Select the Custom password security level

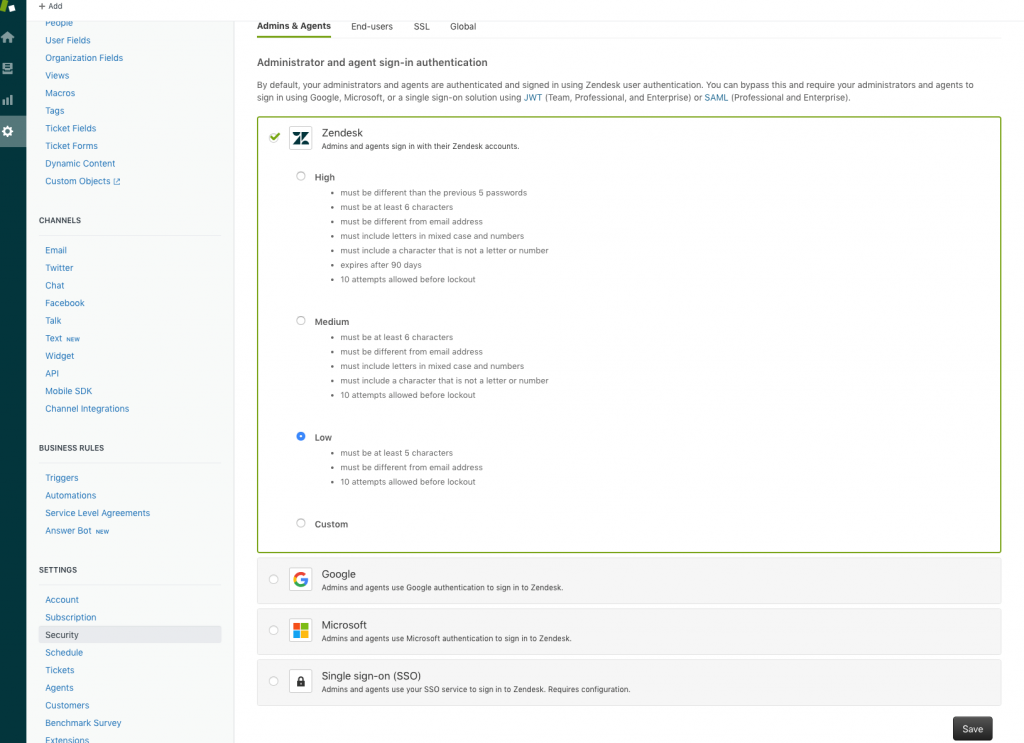coord(300,523)
